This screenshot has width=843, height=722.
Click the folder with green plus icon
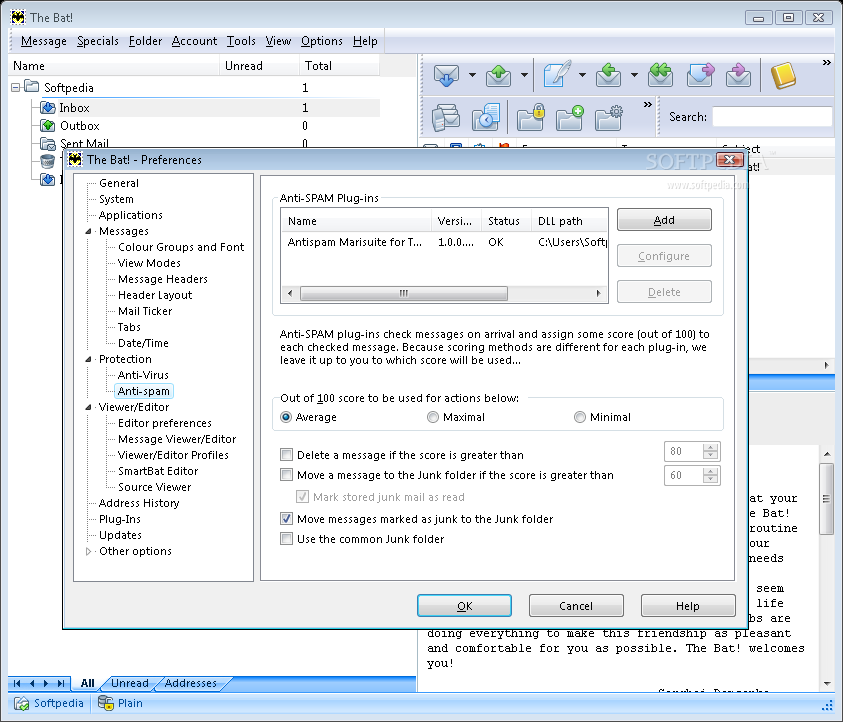click(570, 117)
